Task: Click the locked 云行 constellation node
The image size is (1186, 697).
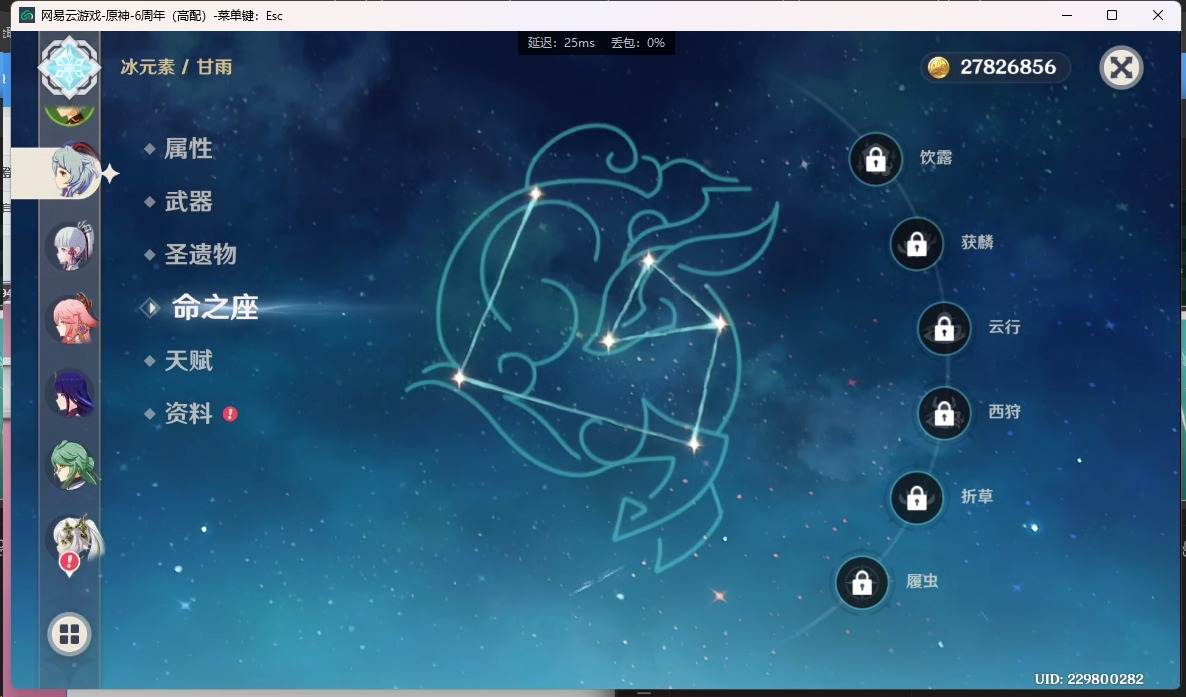Action: 943,328
